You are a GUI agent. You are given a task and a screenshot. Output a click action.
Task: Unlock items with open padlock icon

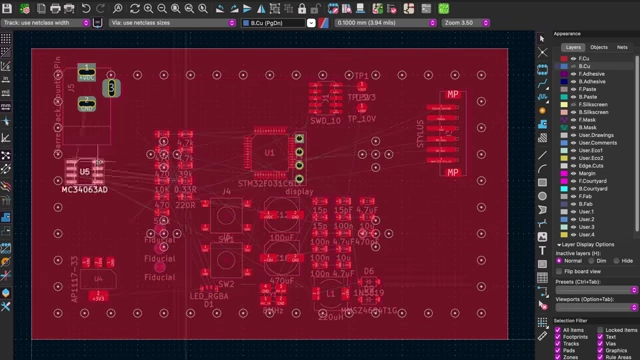pyautogui.click(x=316, y=8)
